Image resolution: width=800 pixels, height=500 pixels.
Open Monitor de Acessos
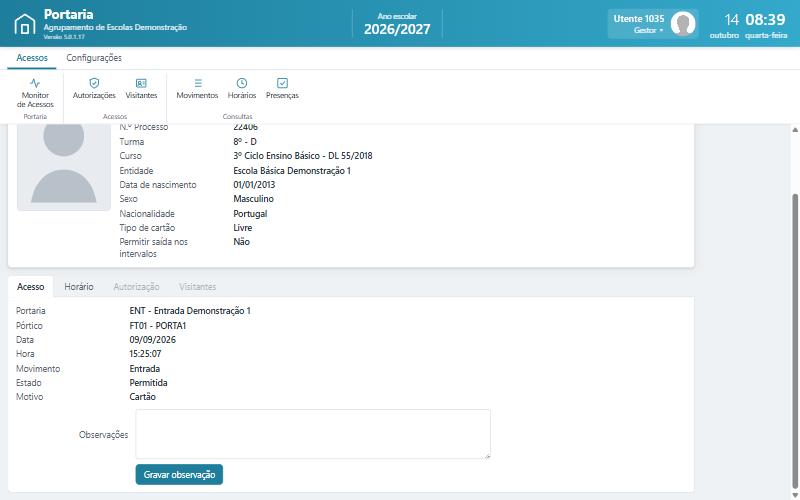(35, 93)
